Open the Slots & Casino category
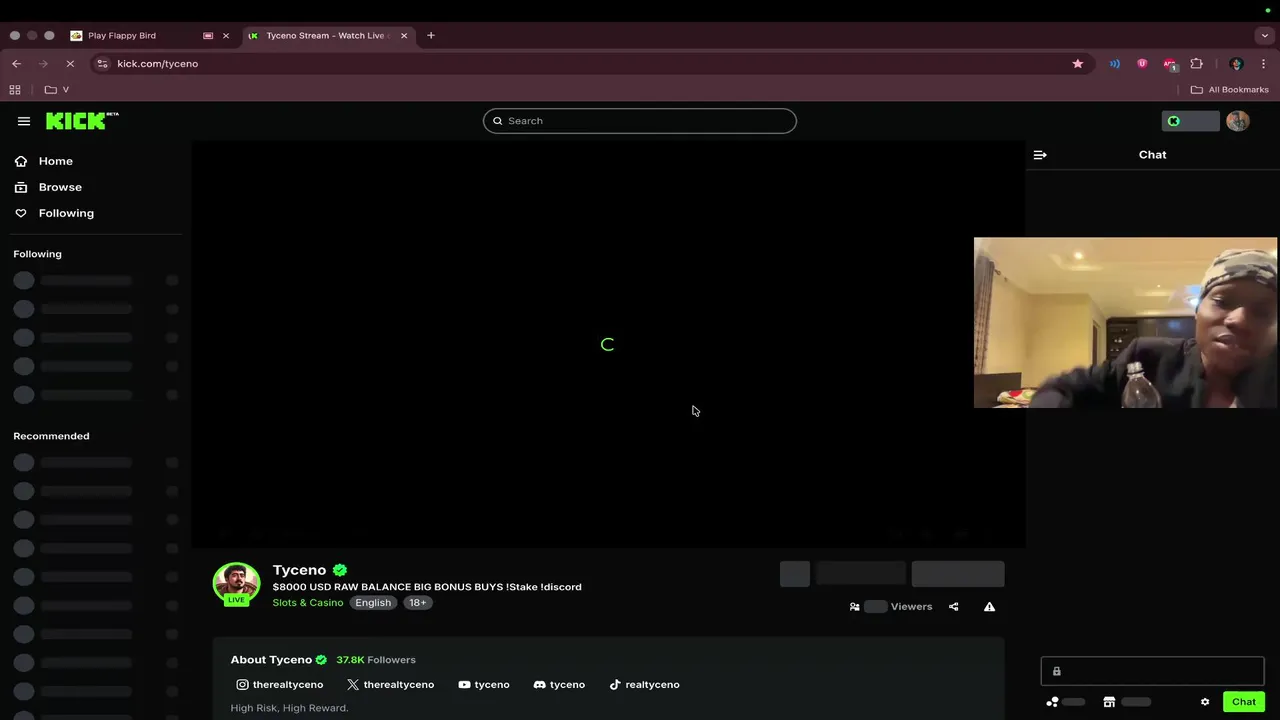Viewport: 1280px width, 720px height. pyautogui.click(x=308, y=603)
